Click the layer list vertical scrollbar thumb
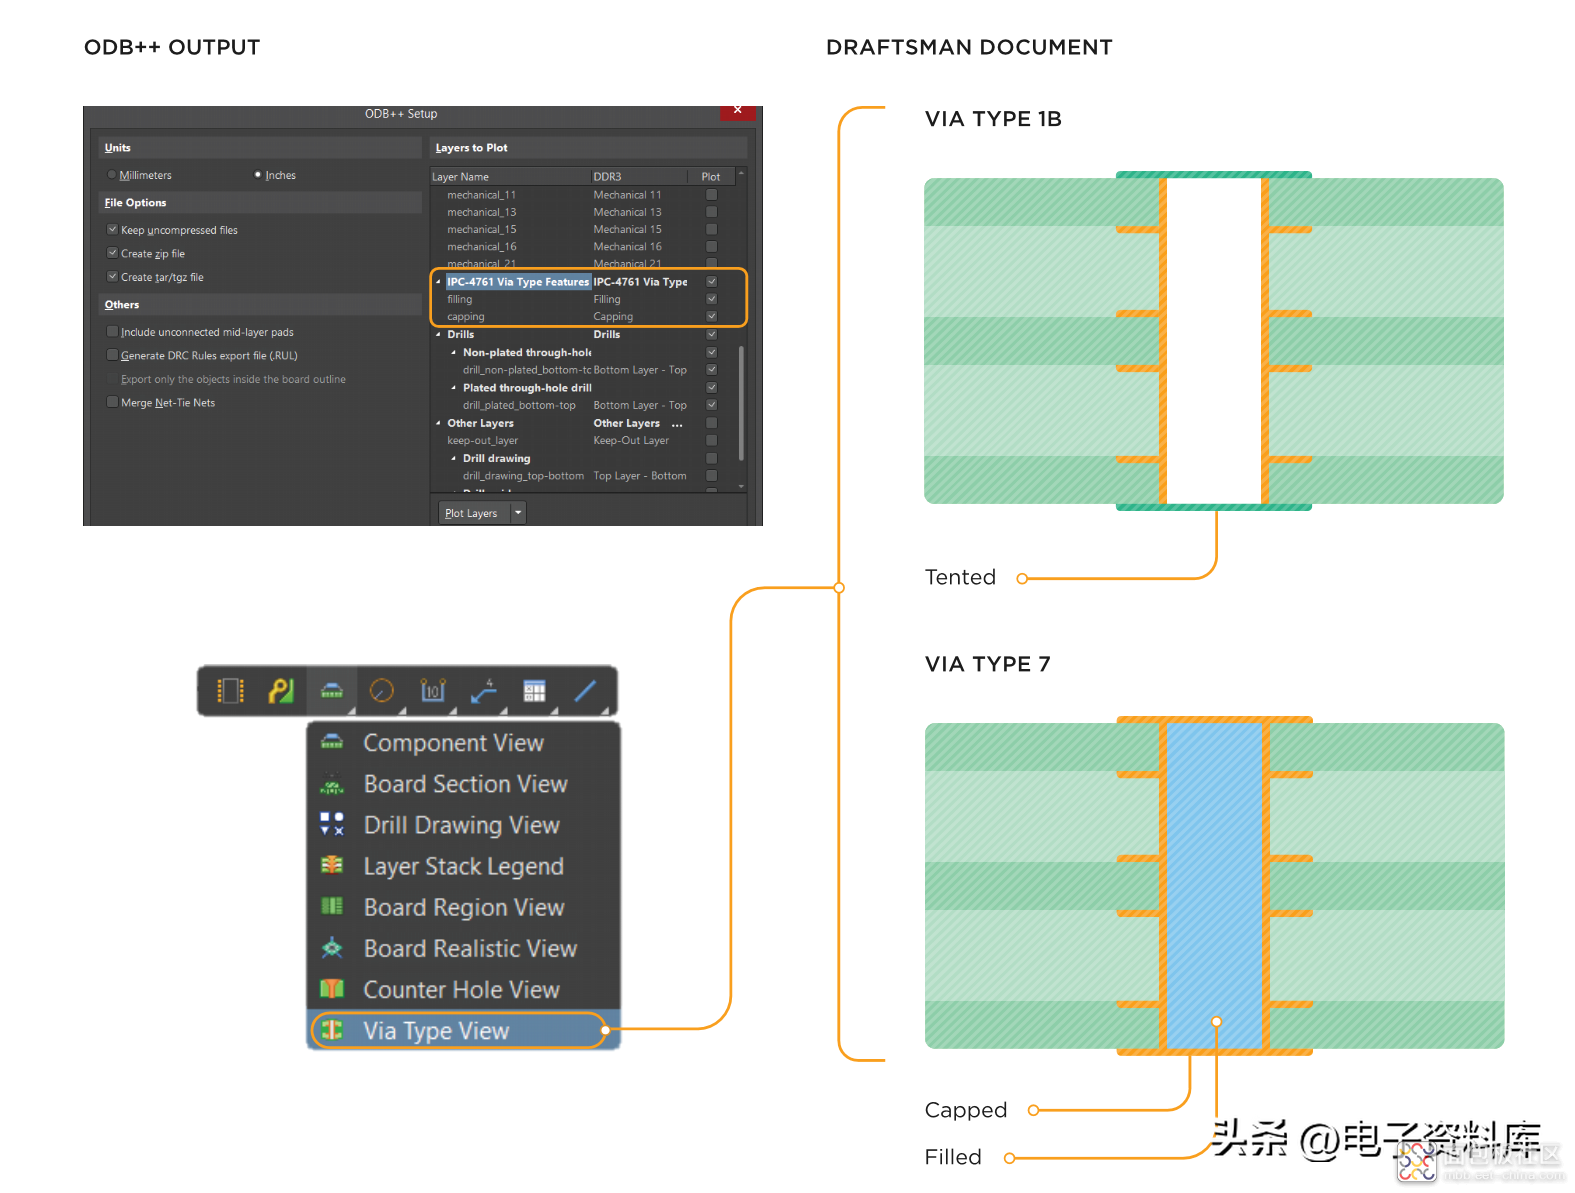Screen dimensions: 1575x1193 click(x=741, y=402)
